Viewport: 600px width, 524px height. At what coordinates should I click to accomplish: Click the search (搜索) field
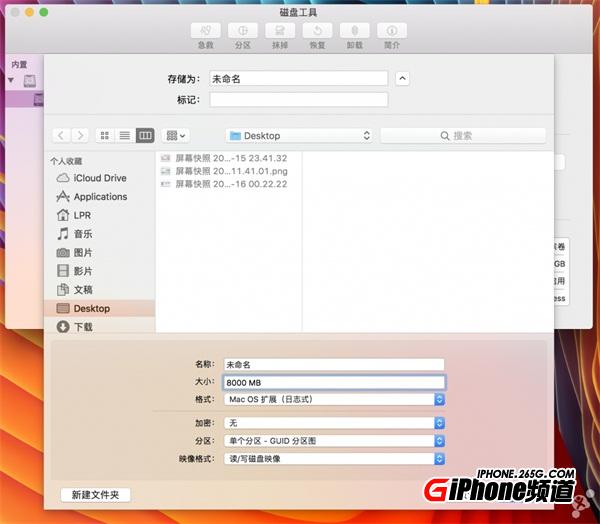[463, 135]
